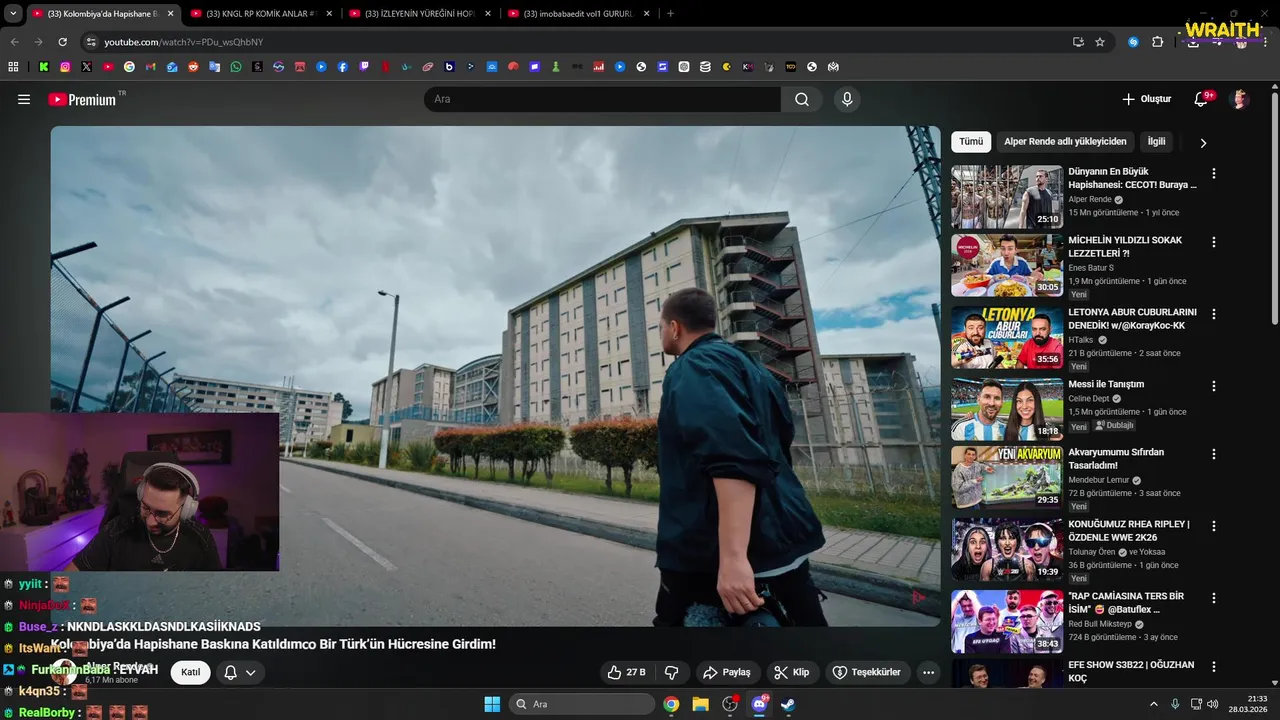Open the Gmail bookmark
Image resolution: width=1280 pixels, height=720 pixels.
151,67
